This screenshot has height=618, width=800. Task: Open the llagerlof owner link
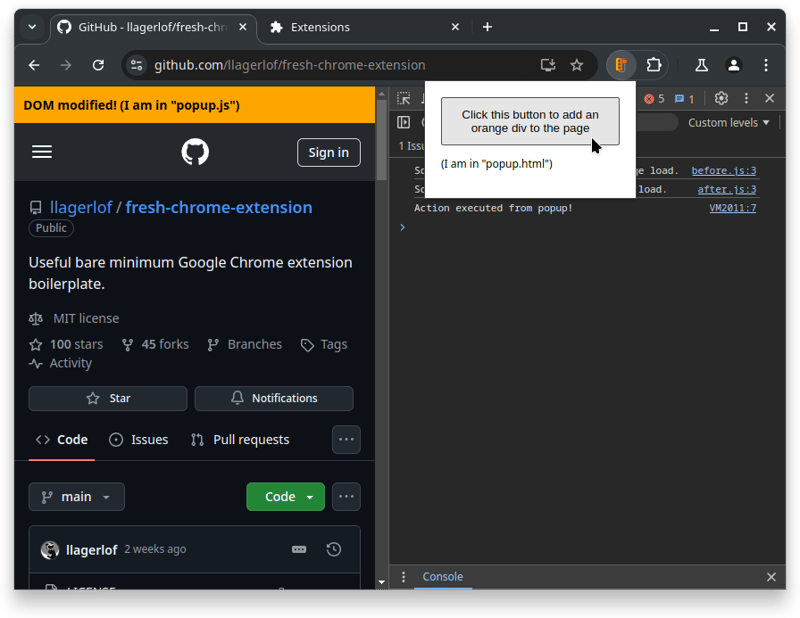coord(81,208)
